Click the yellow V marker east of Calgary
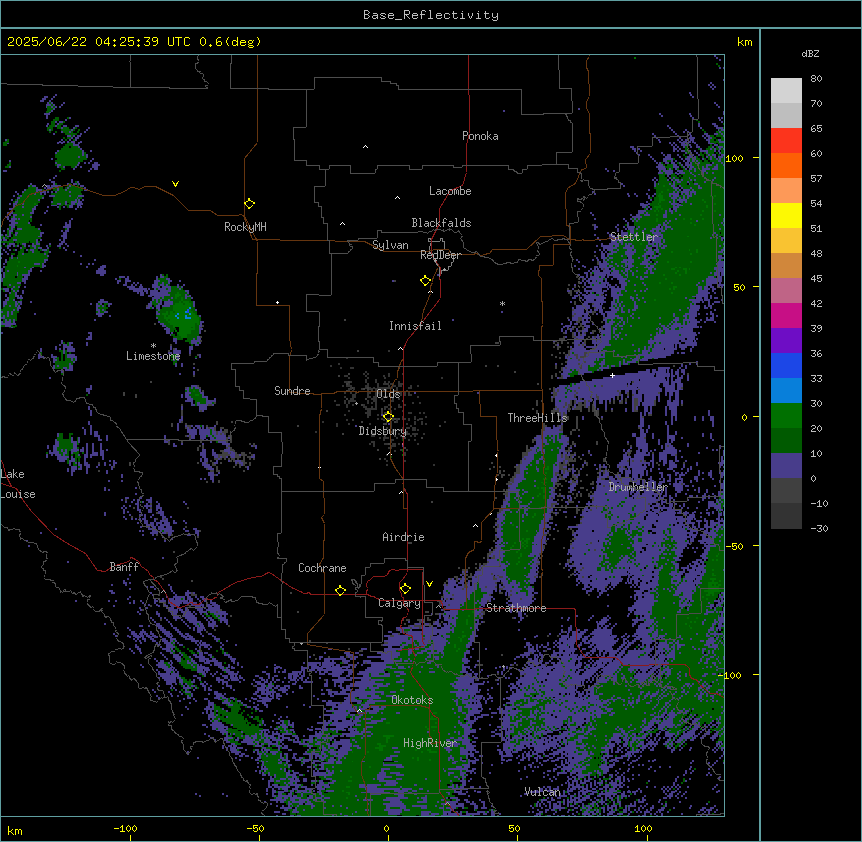 (x=429, y=584)
